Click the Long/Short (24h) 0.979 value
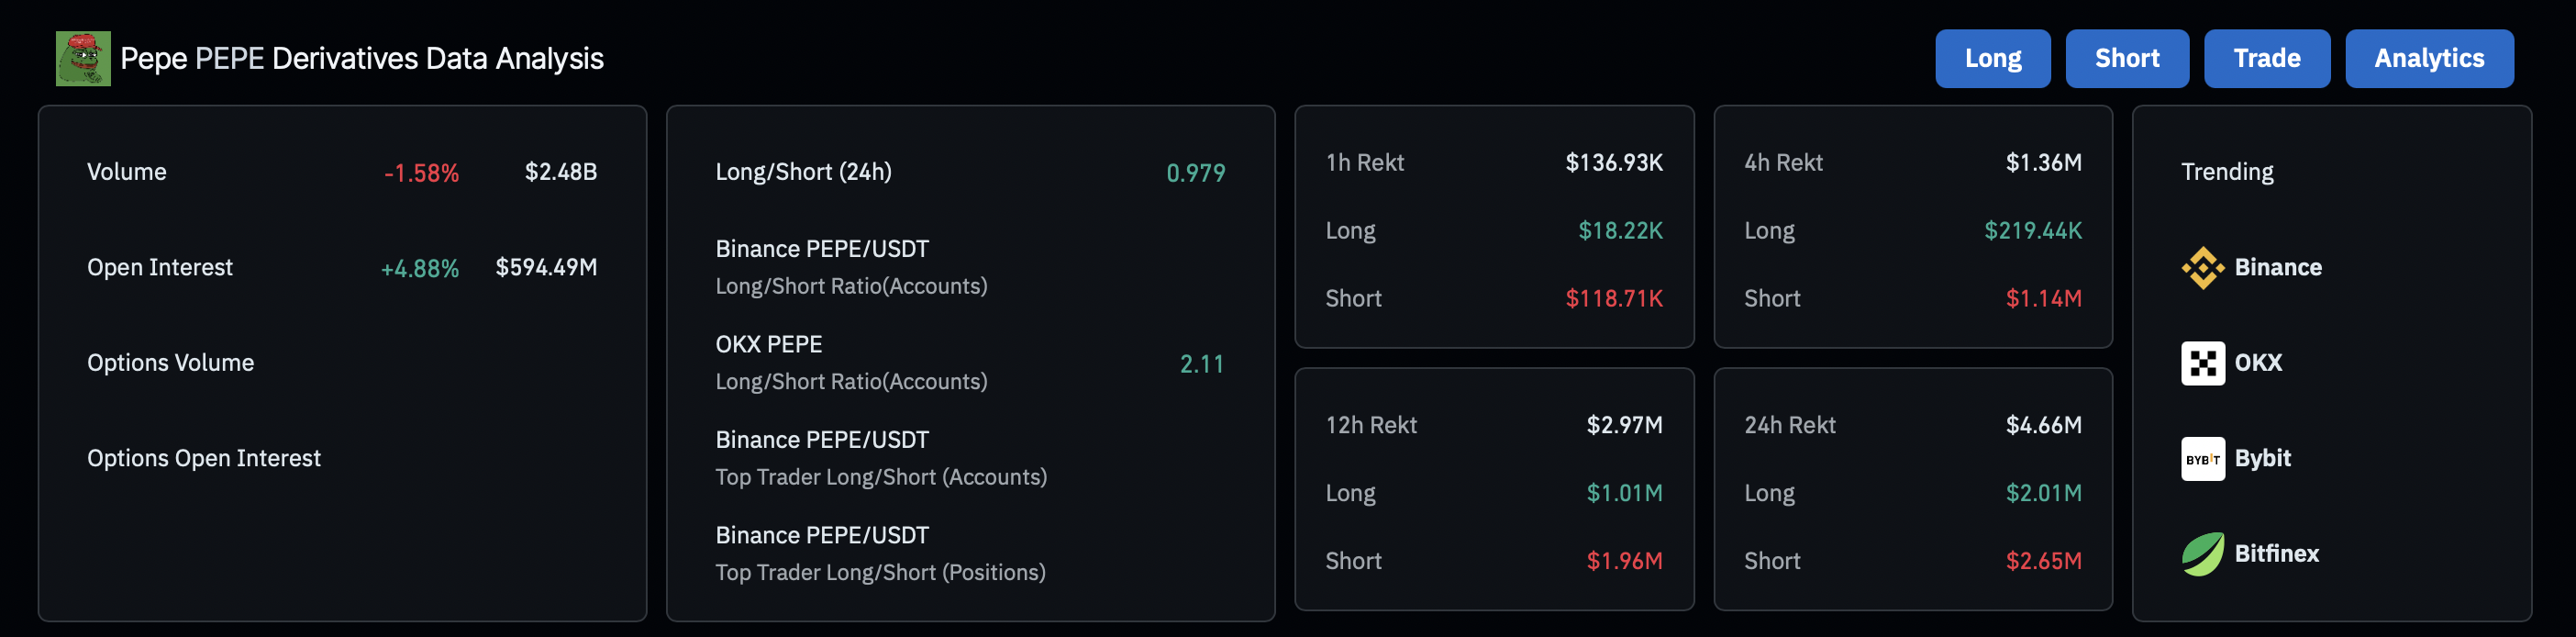 1195,173
